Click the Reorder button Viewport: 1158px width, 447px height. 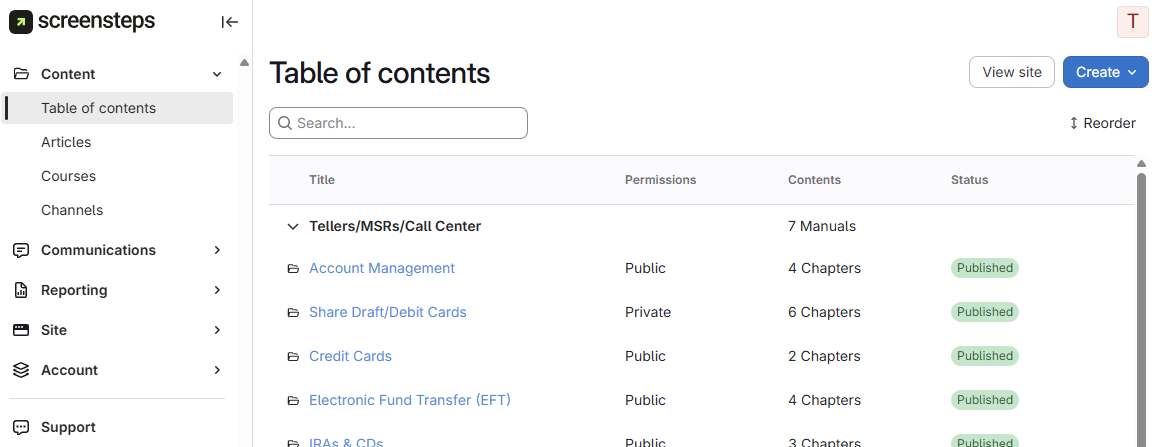pyautogui.click(x=1102, y=123)
